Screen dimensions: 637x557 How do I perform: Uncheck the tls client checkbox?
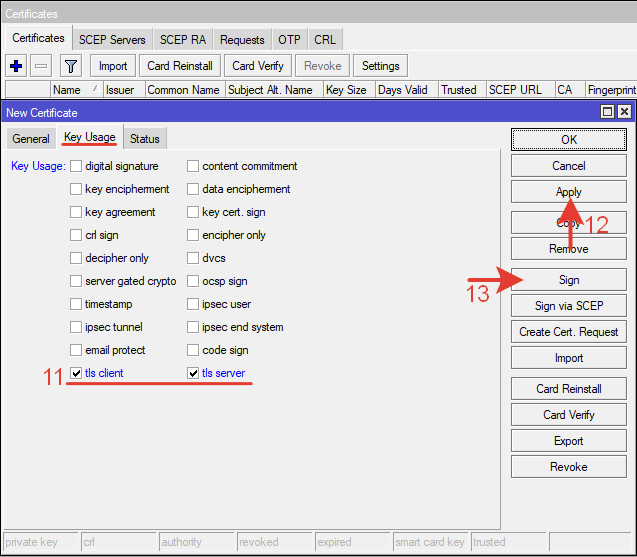point(76,374)
